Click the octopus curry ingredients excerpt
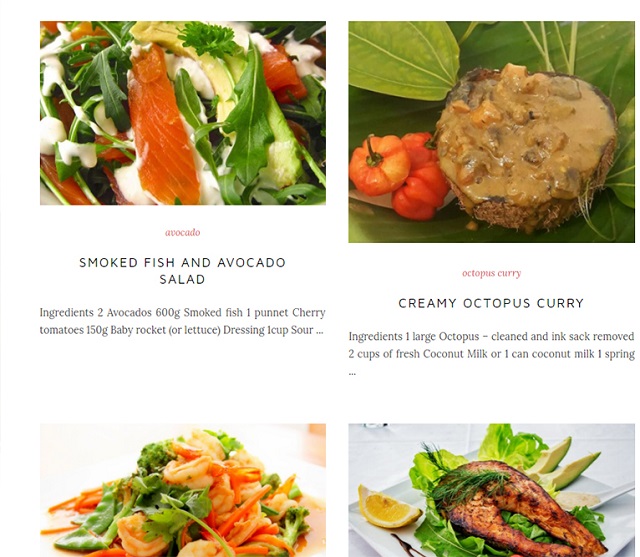 [491, 353]
